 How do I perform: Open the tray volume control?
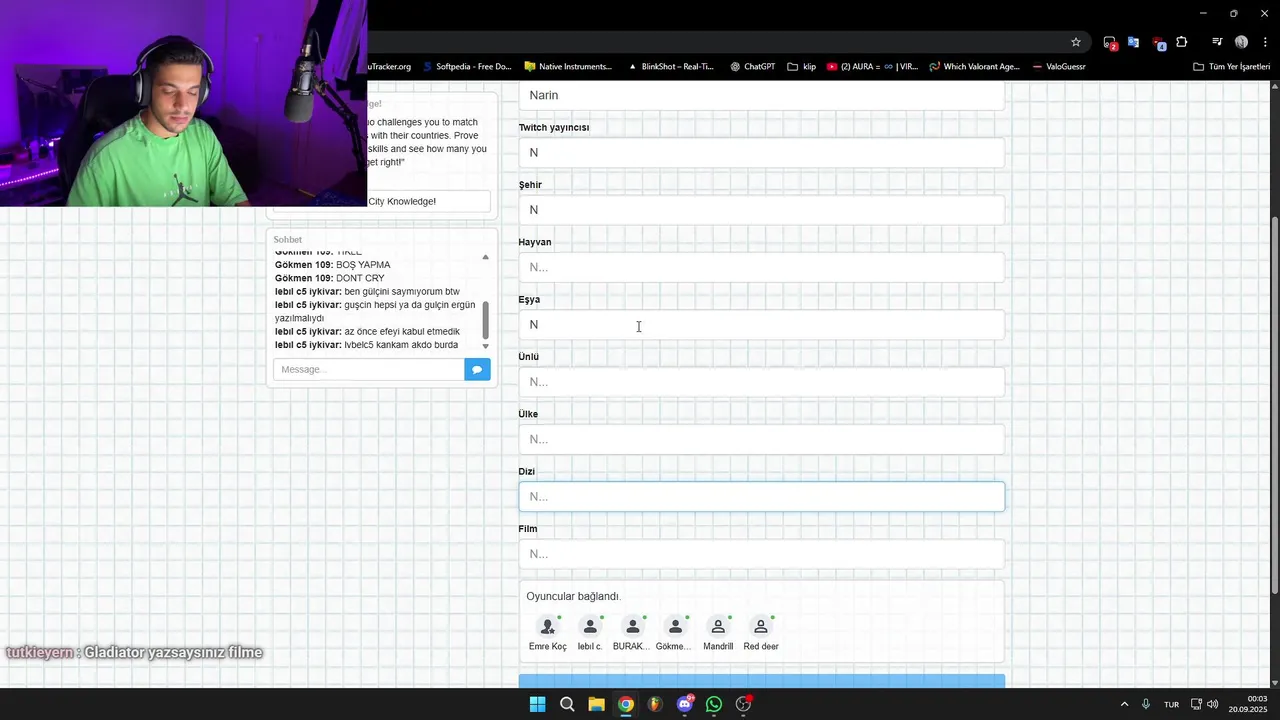pos(1212,704)
